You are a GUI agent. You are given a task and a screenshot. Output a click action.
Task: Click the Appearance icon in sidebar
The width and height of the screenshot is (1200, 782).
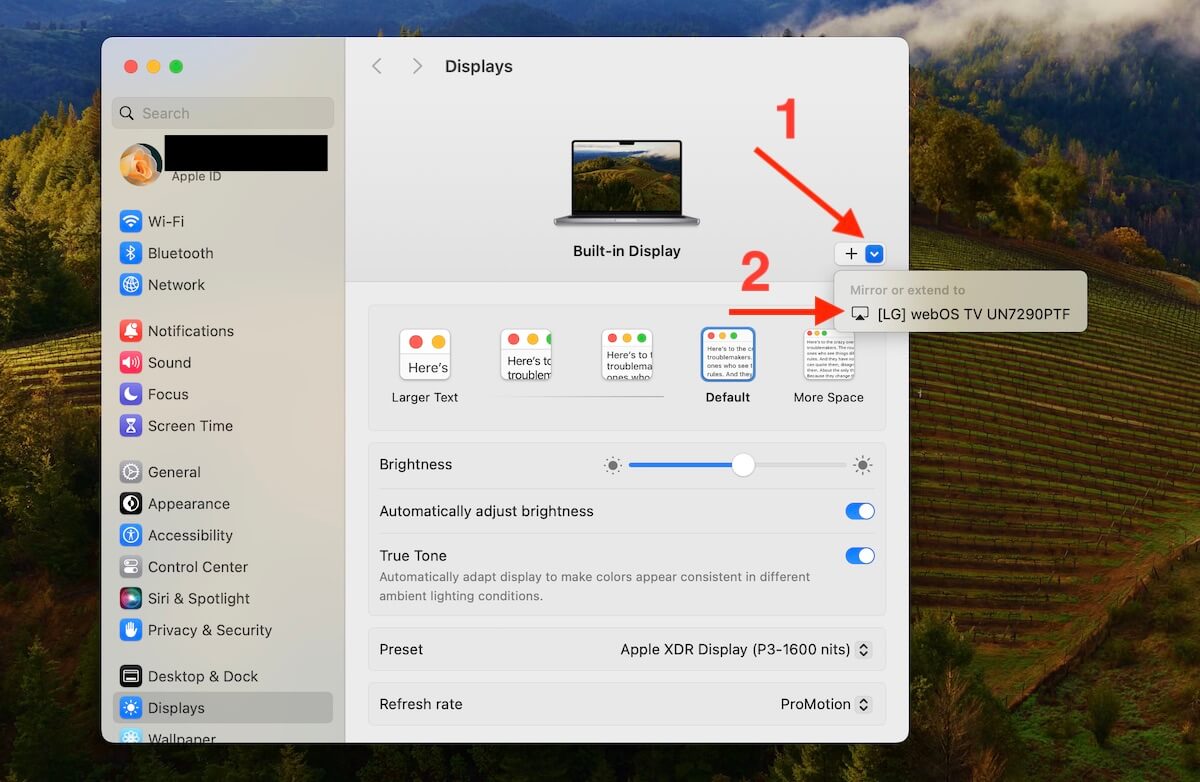(131, 504)
